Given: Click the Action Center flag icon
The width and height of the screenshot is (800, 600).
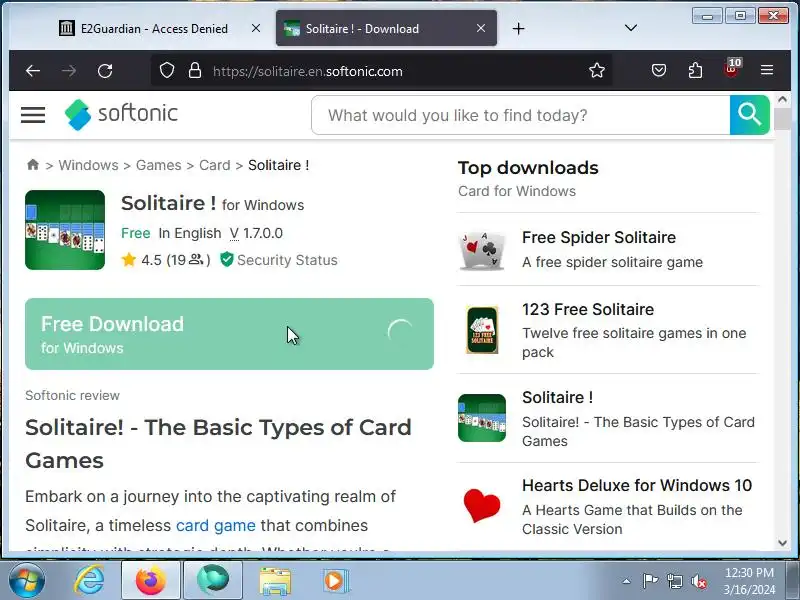Looking at the screenshot, I should (650, 581).
